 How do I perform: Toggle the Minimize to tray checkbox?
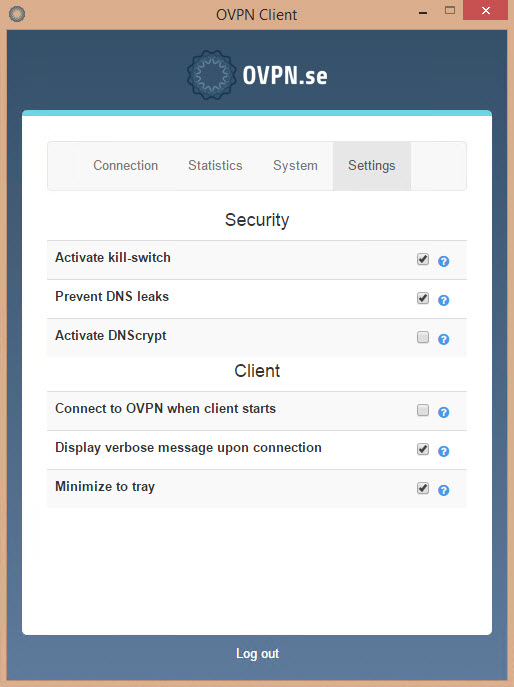(x=423, y=488)
